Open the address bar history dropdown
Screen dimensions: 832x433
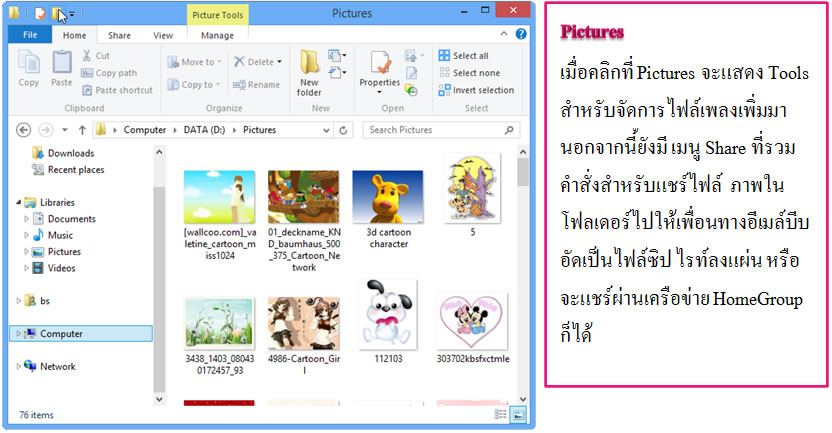click(326, 130)
